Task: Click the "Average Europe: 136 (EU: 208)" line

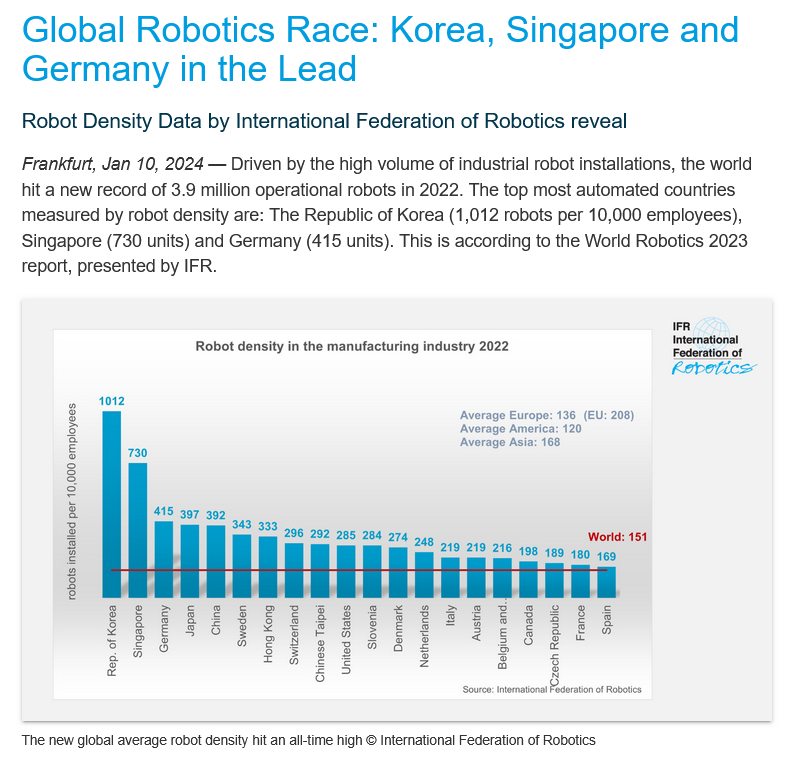Action: coord(547,415)
